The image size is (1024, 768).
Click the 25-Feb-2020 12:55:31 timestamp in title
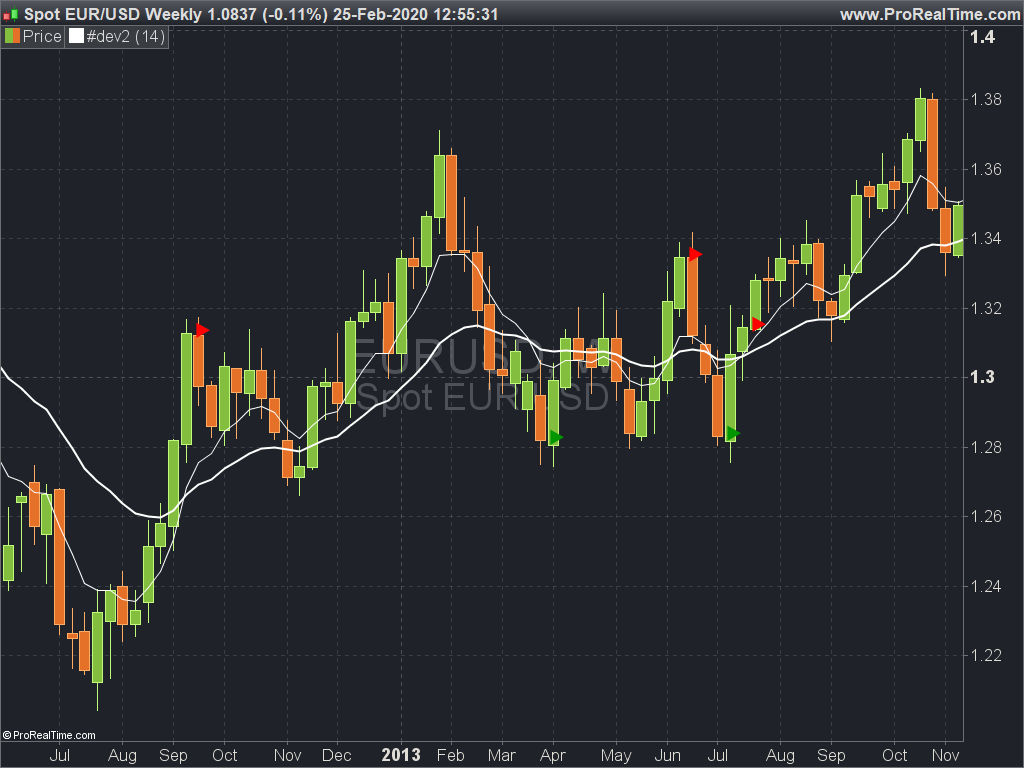click(x=415, y=14)
